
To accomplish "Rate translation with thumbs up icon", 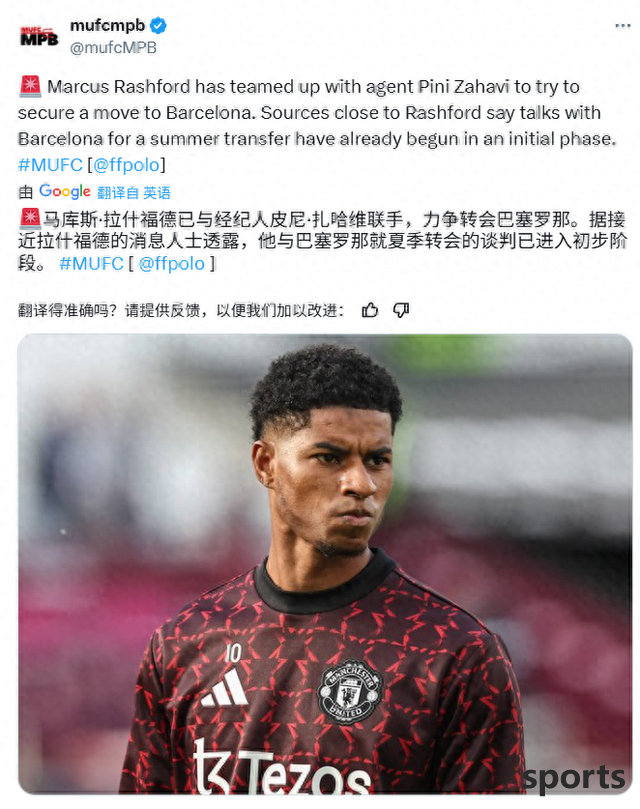I will 370,310.
